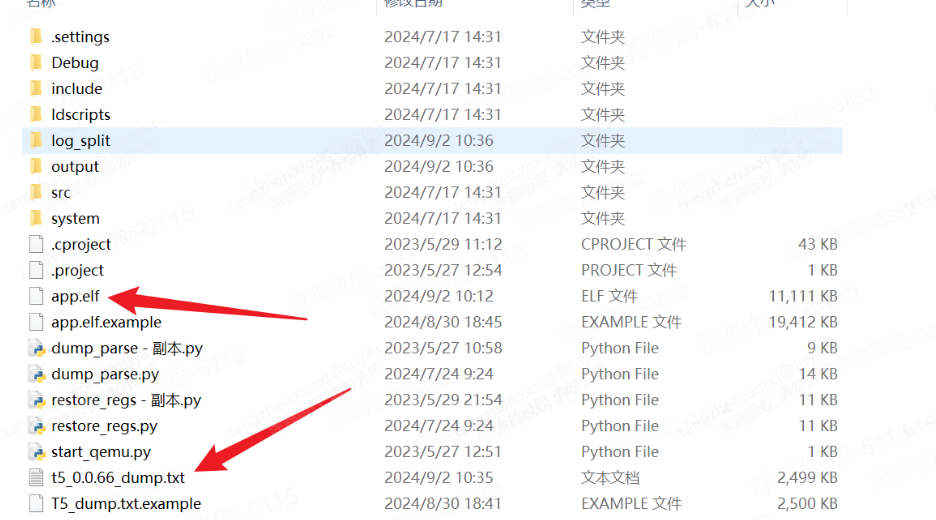Click the app.elf file icon

pos(37,296)
